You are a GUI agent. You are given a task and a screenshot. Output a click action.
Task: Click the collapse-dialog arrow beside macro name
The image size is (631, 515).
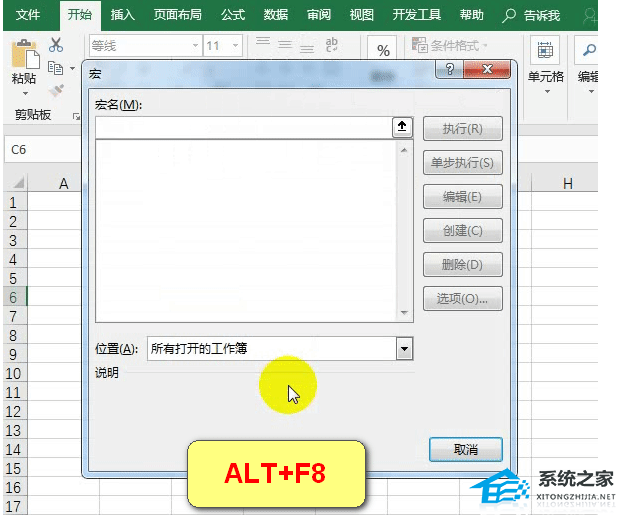[402, 127]
